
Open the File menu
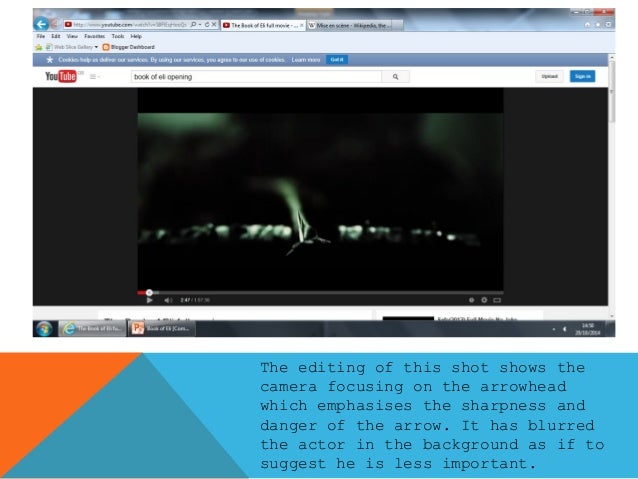(x=41, y=36)
